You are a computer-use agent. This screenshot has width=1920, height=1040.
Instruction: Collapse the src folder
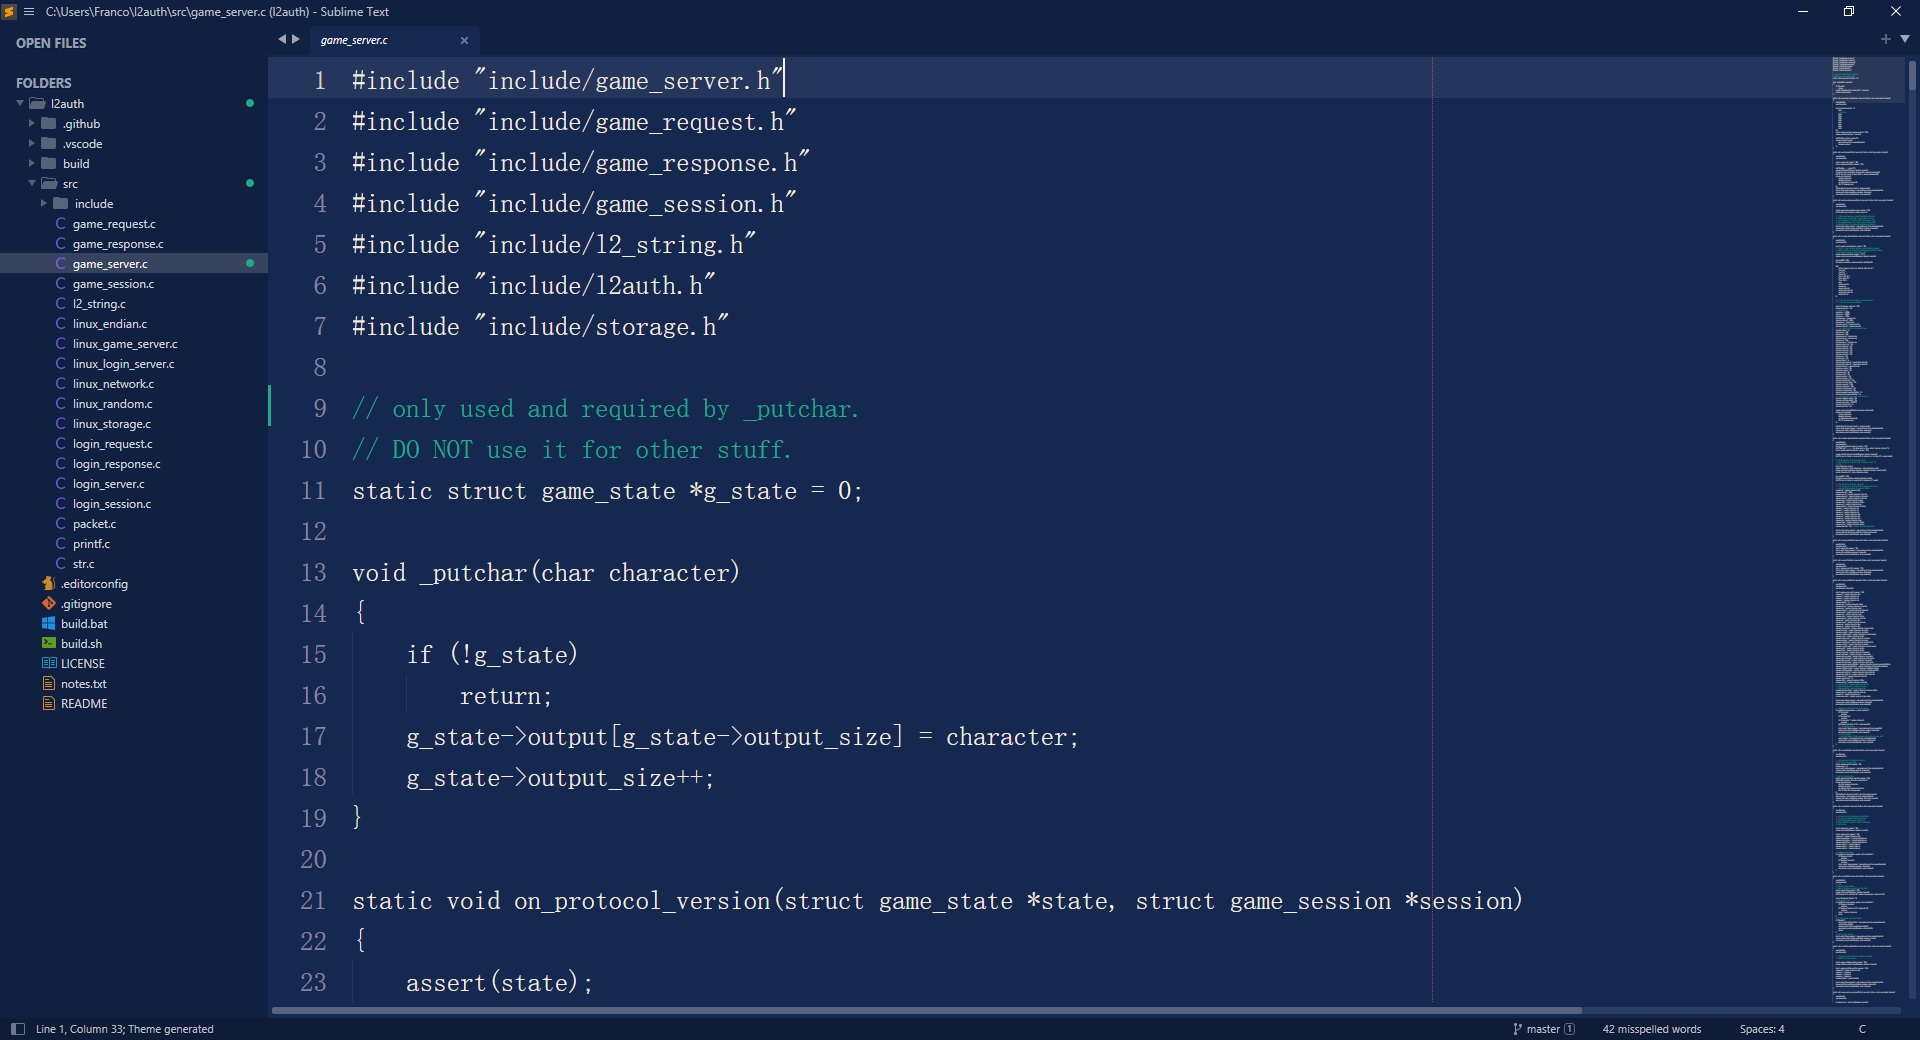click(x=32, y=184)
